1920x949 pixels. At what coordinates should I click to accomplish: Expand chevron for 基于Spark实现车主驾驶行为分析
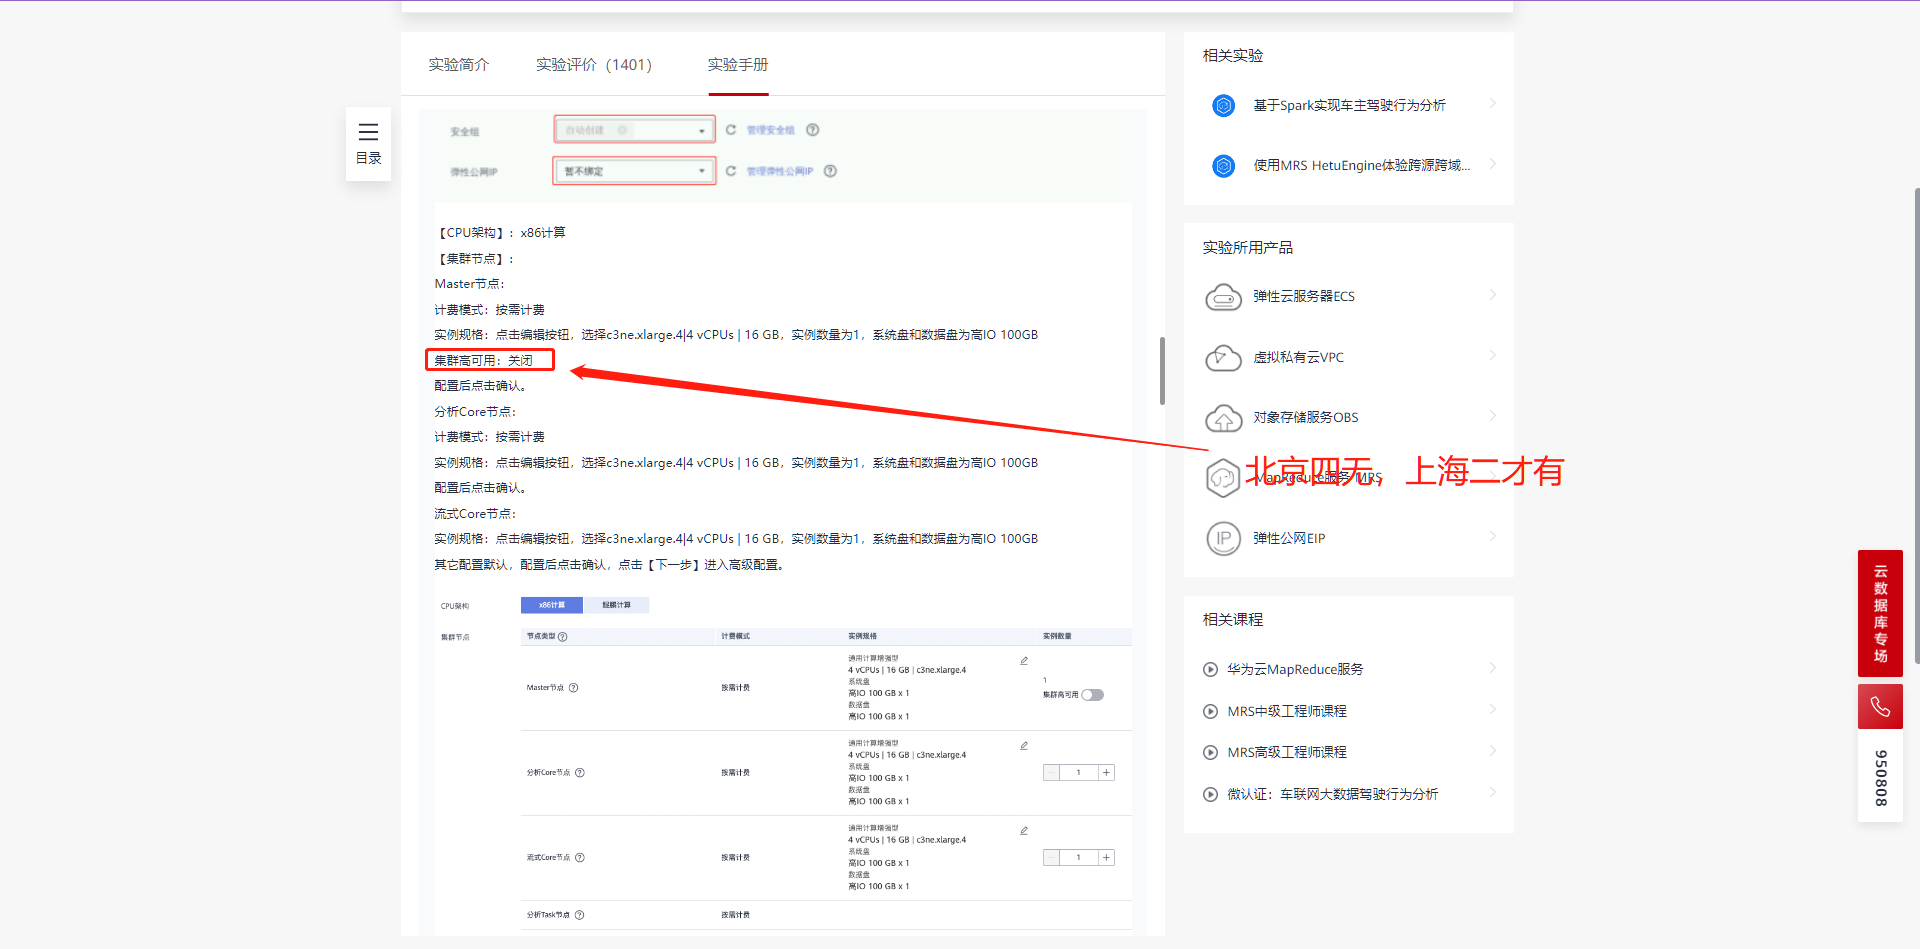tap(1491, 103)
